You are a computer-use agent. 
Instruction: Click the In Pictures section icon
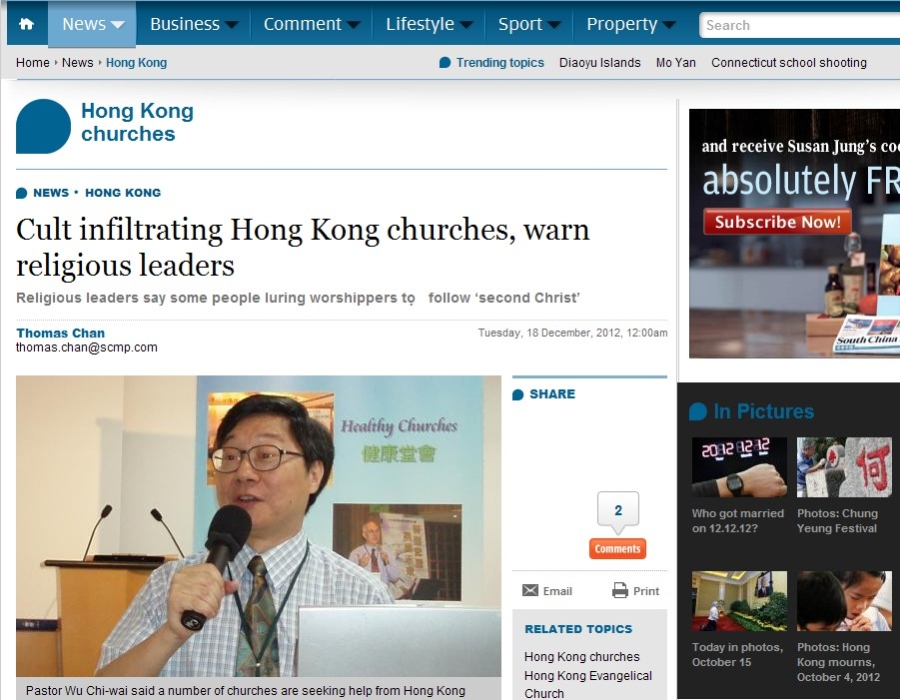coord(698,411)
